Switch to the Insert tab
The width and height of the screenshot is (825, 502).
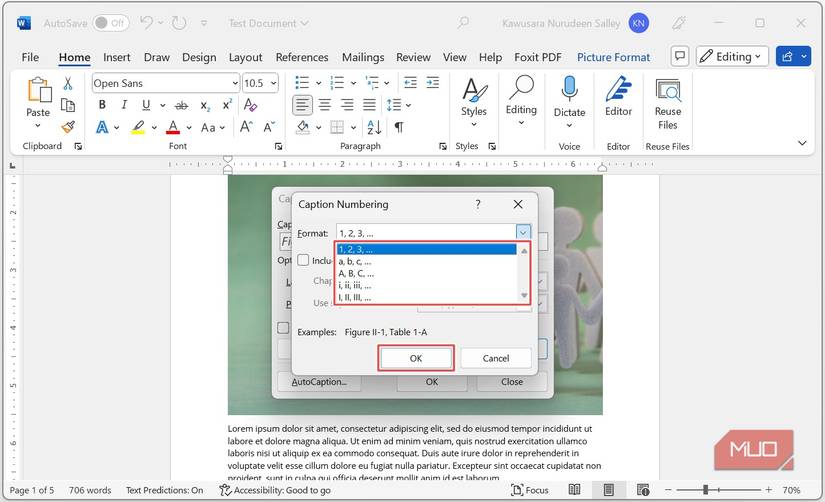(116, 57)
